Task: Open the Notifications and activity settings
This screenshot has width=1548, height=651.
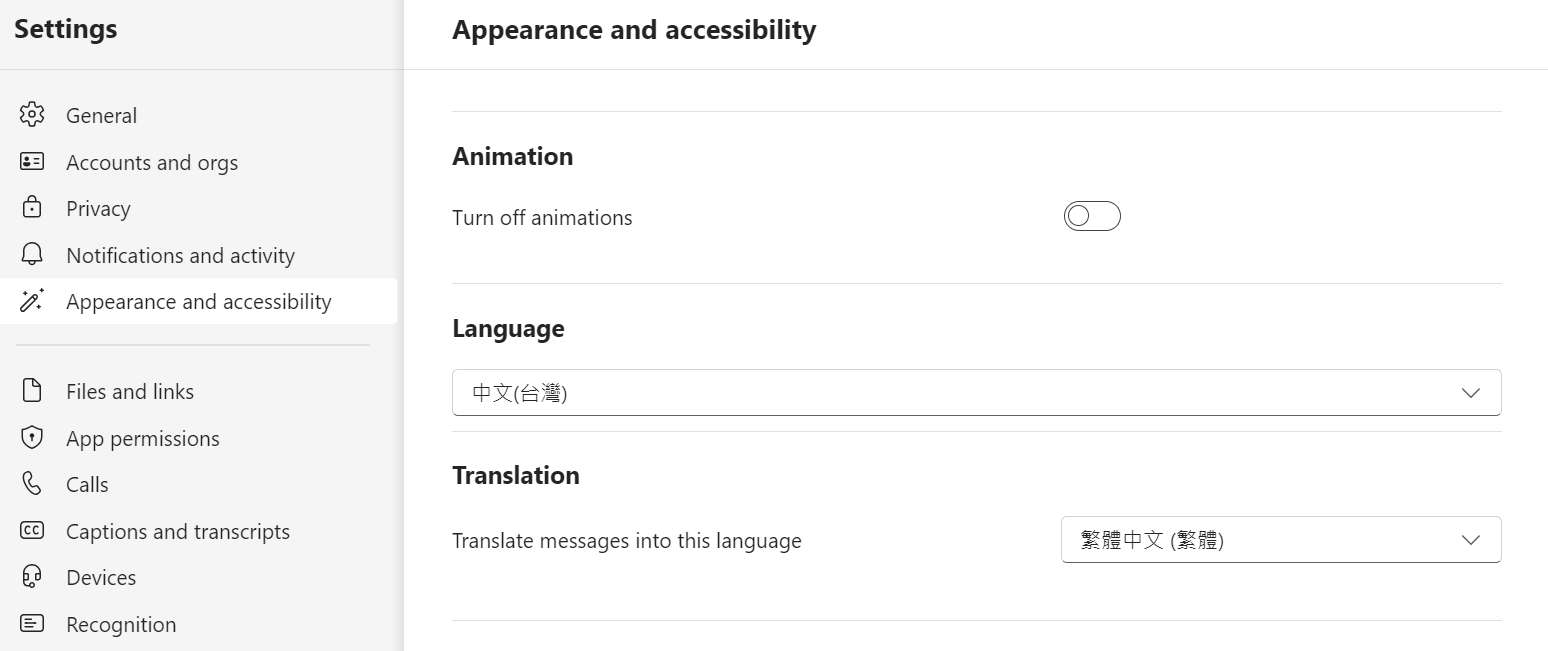Action: pyautogui.click(x=180, y=255)
